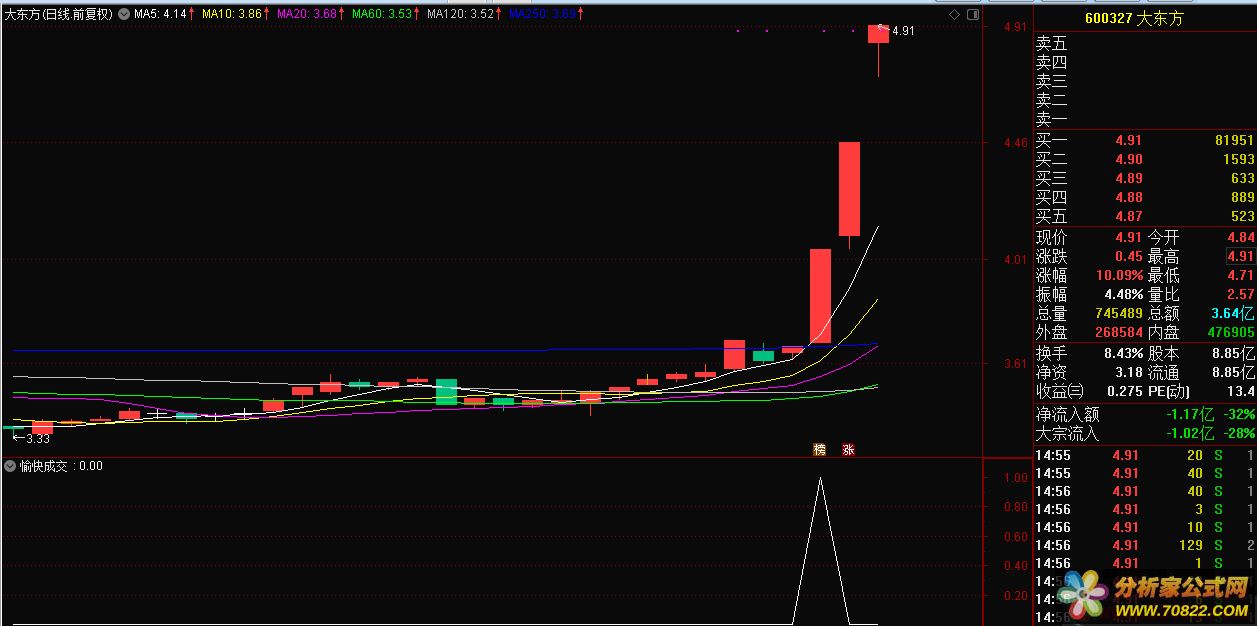Click the 买二 volume 1593
The height and width of the screenshot is (626, 1257).
coord(1238,160)
